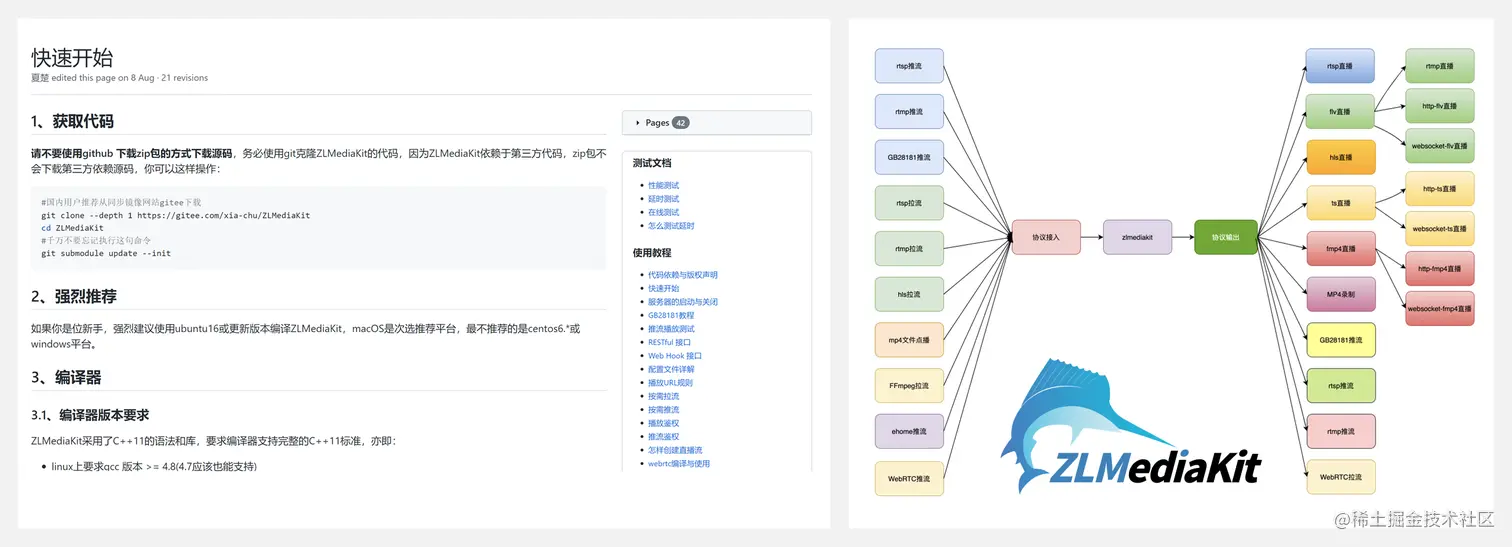Click the websocket-ts直播 diagram node
This screenshot has width=1512, height=547.
(x=1440, y=229)
